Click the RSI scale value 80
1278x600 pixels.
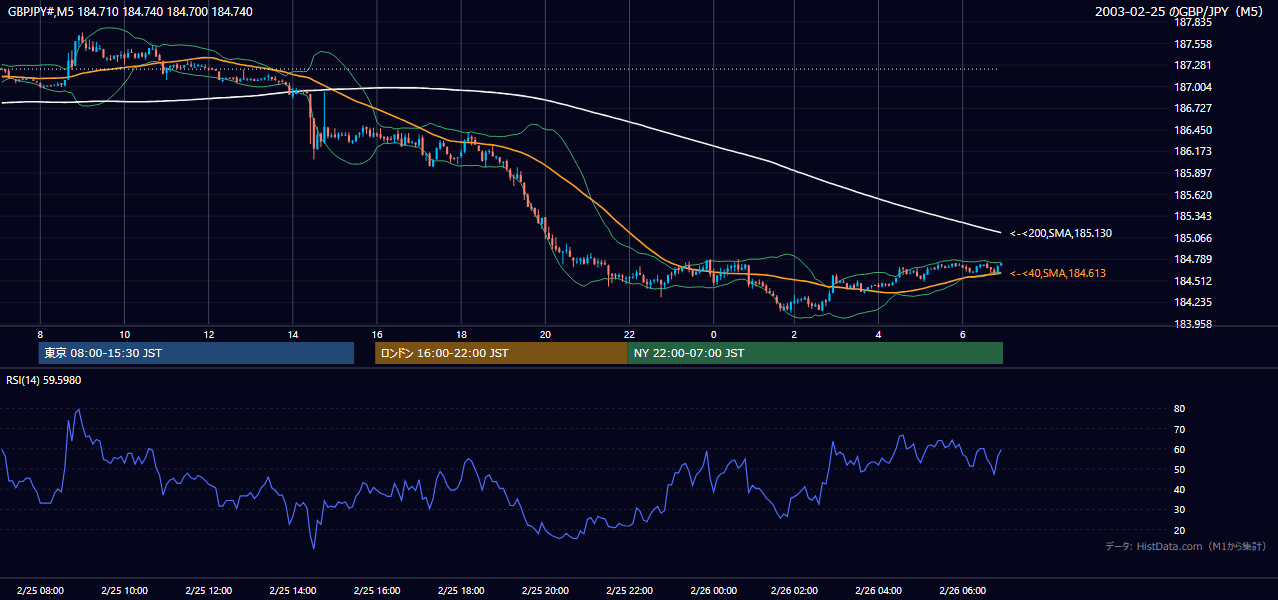tap(1179, 409)
